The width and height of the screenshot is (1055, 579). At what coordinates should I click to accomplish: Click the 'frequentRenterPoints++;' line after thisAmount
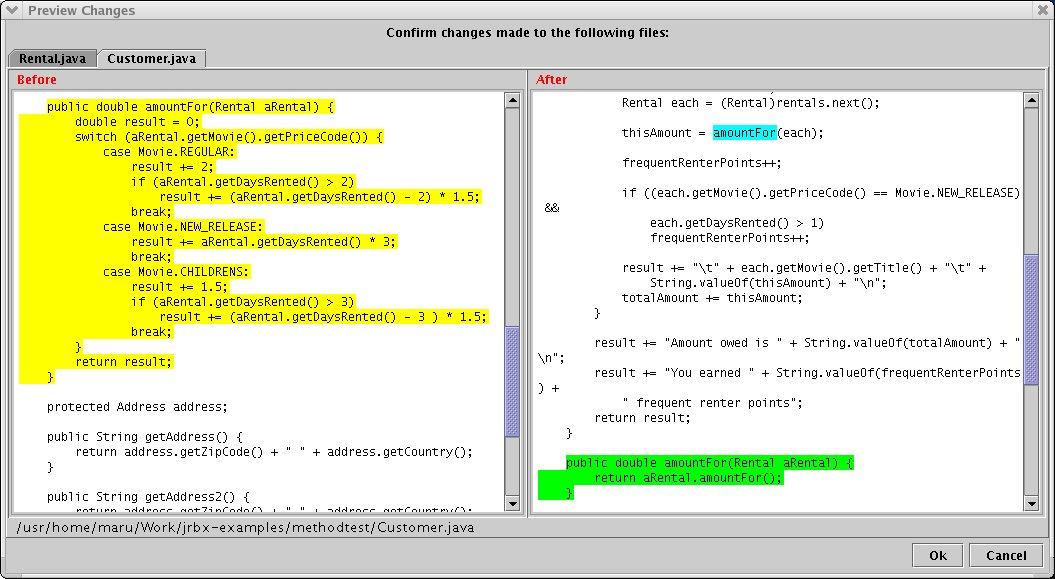tap(702, 163)
